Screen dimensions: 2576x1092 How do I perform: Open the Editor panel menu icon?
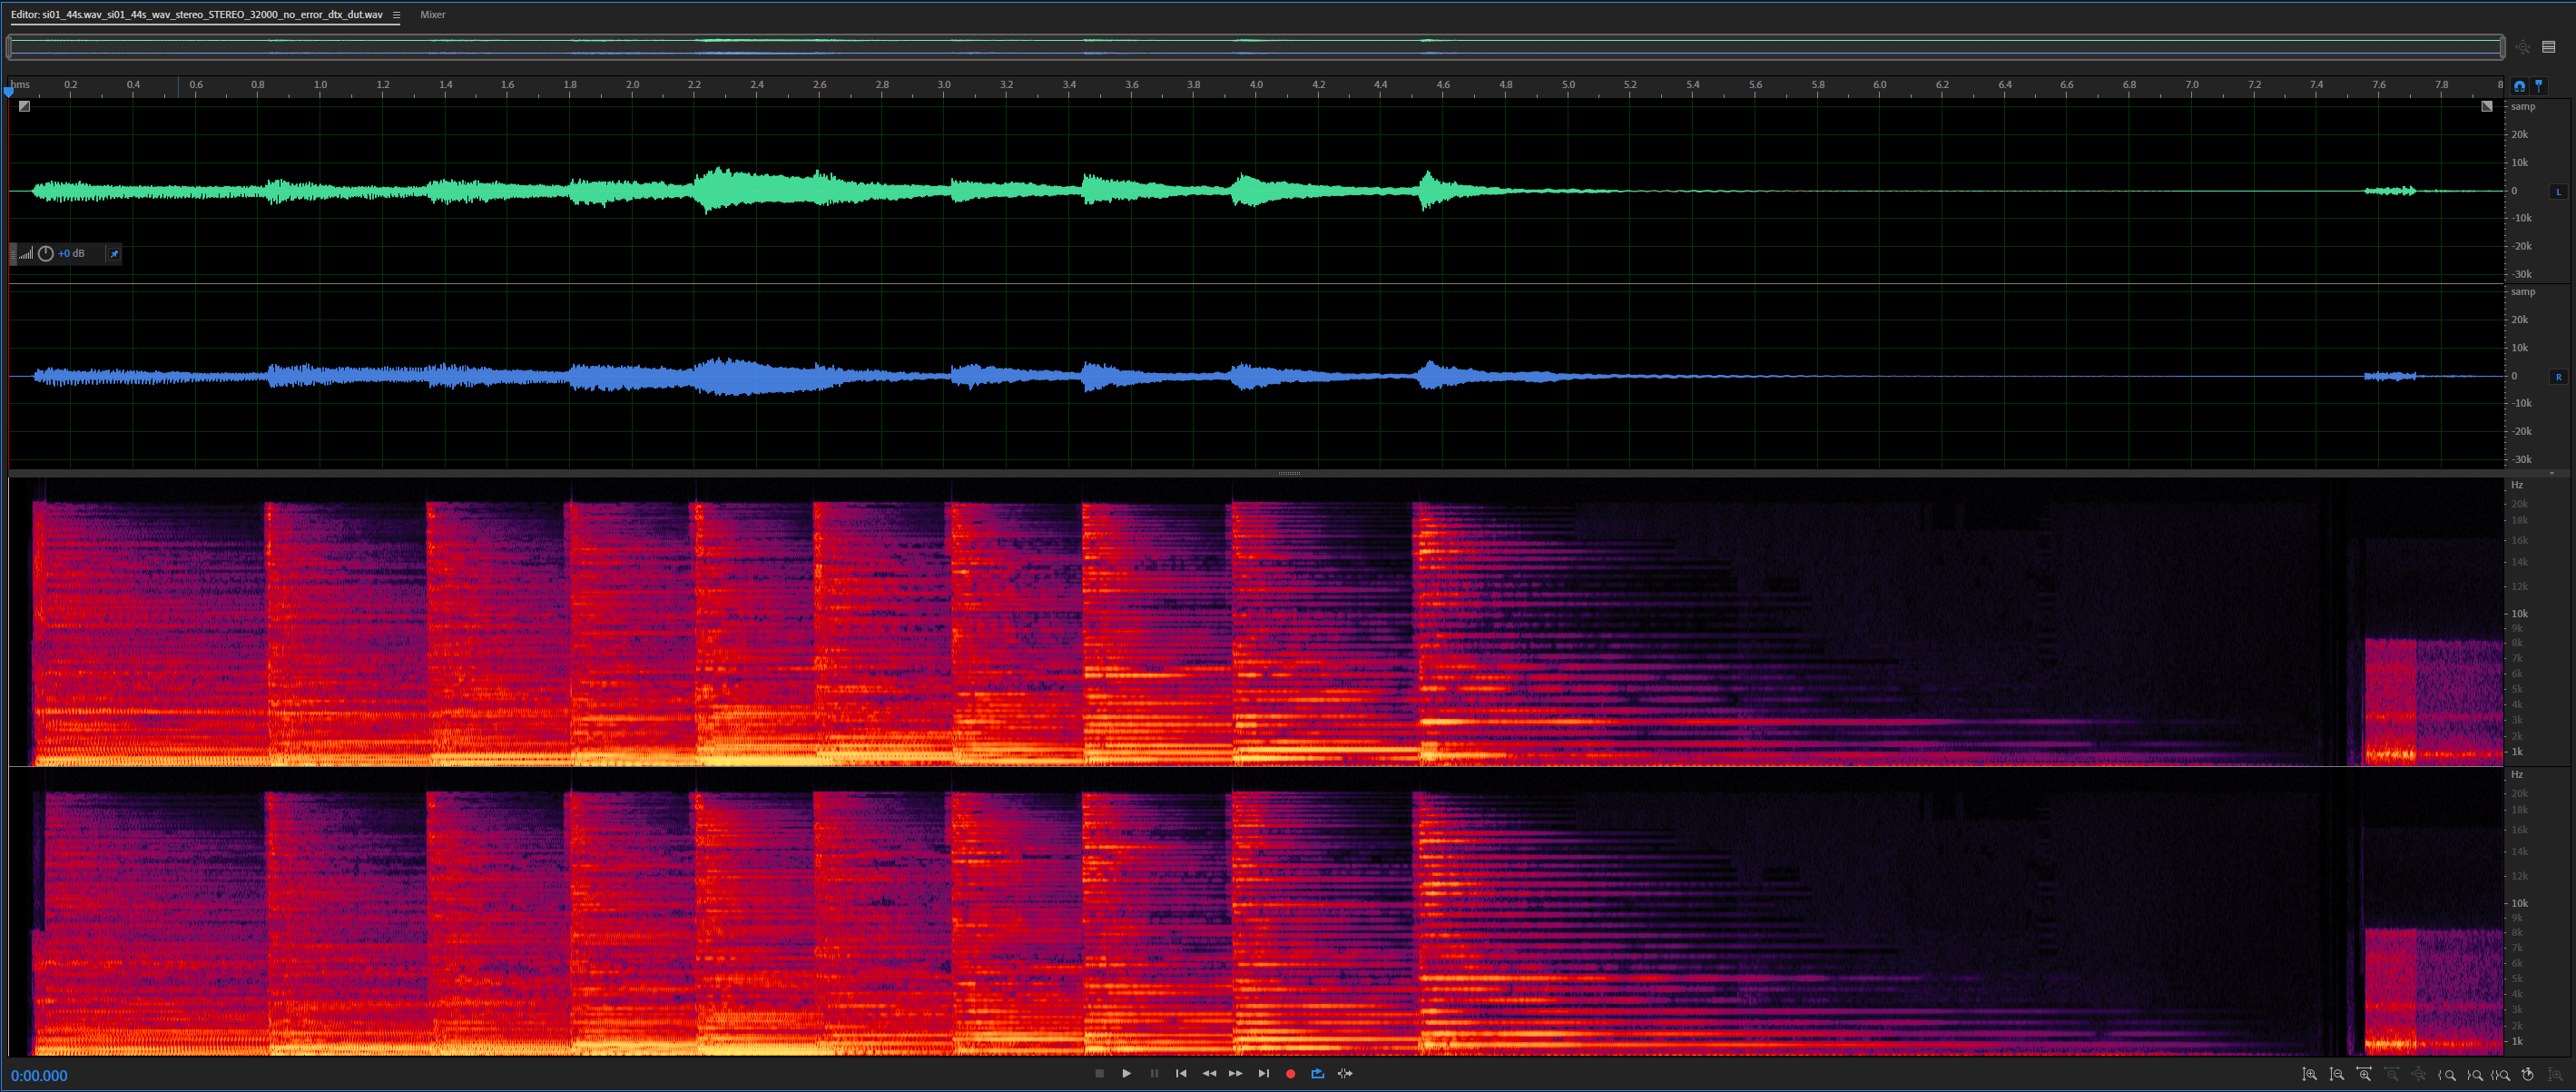click(x=396, y=15)
